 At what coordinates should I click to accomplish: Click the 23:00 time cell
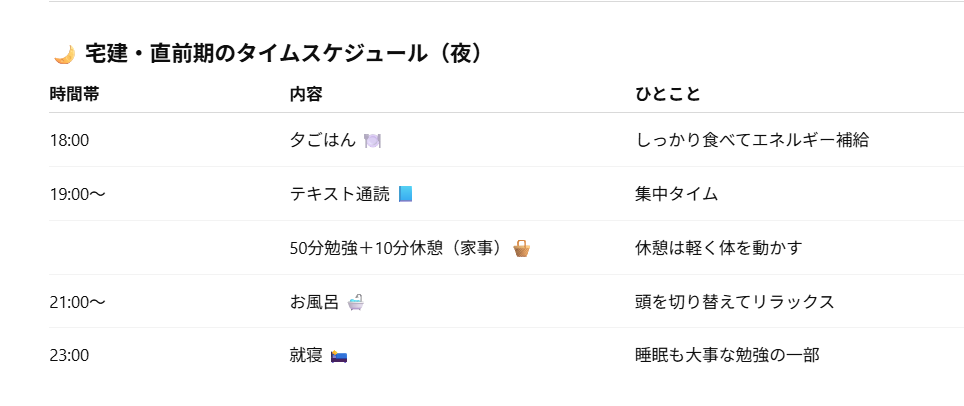(69, 356)
